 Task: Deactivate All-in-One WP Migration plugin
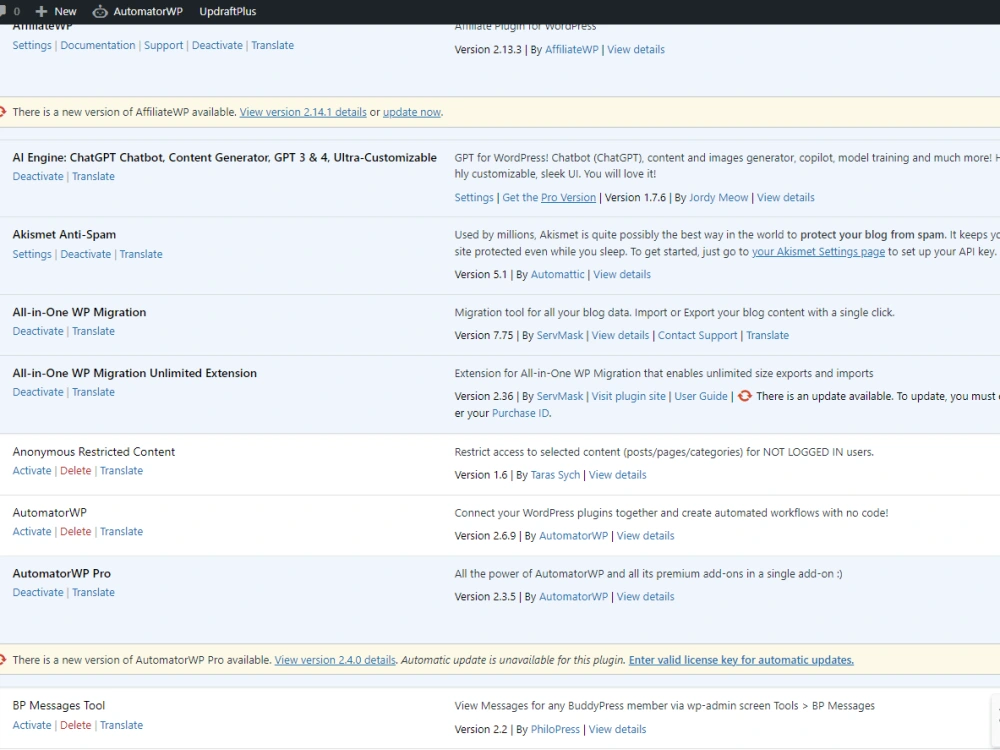(x=38, y=331)
